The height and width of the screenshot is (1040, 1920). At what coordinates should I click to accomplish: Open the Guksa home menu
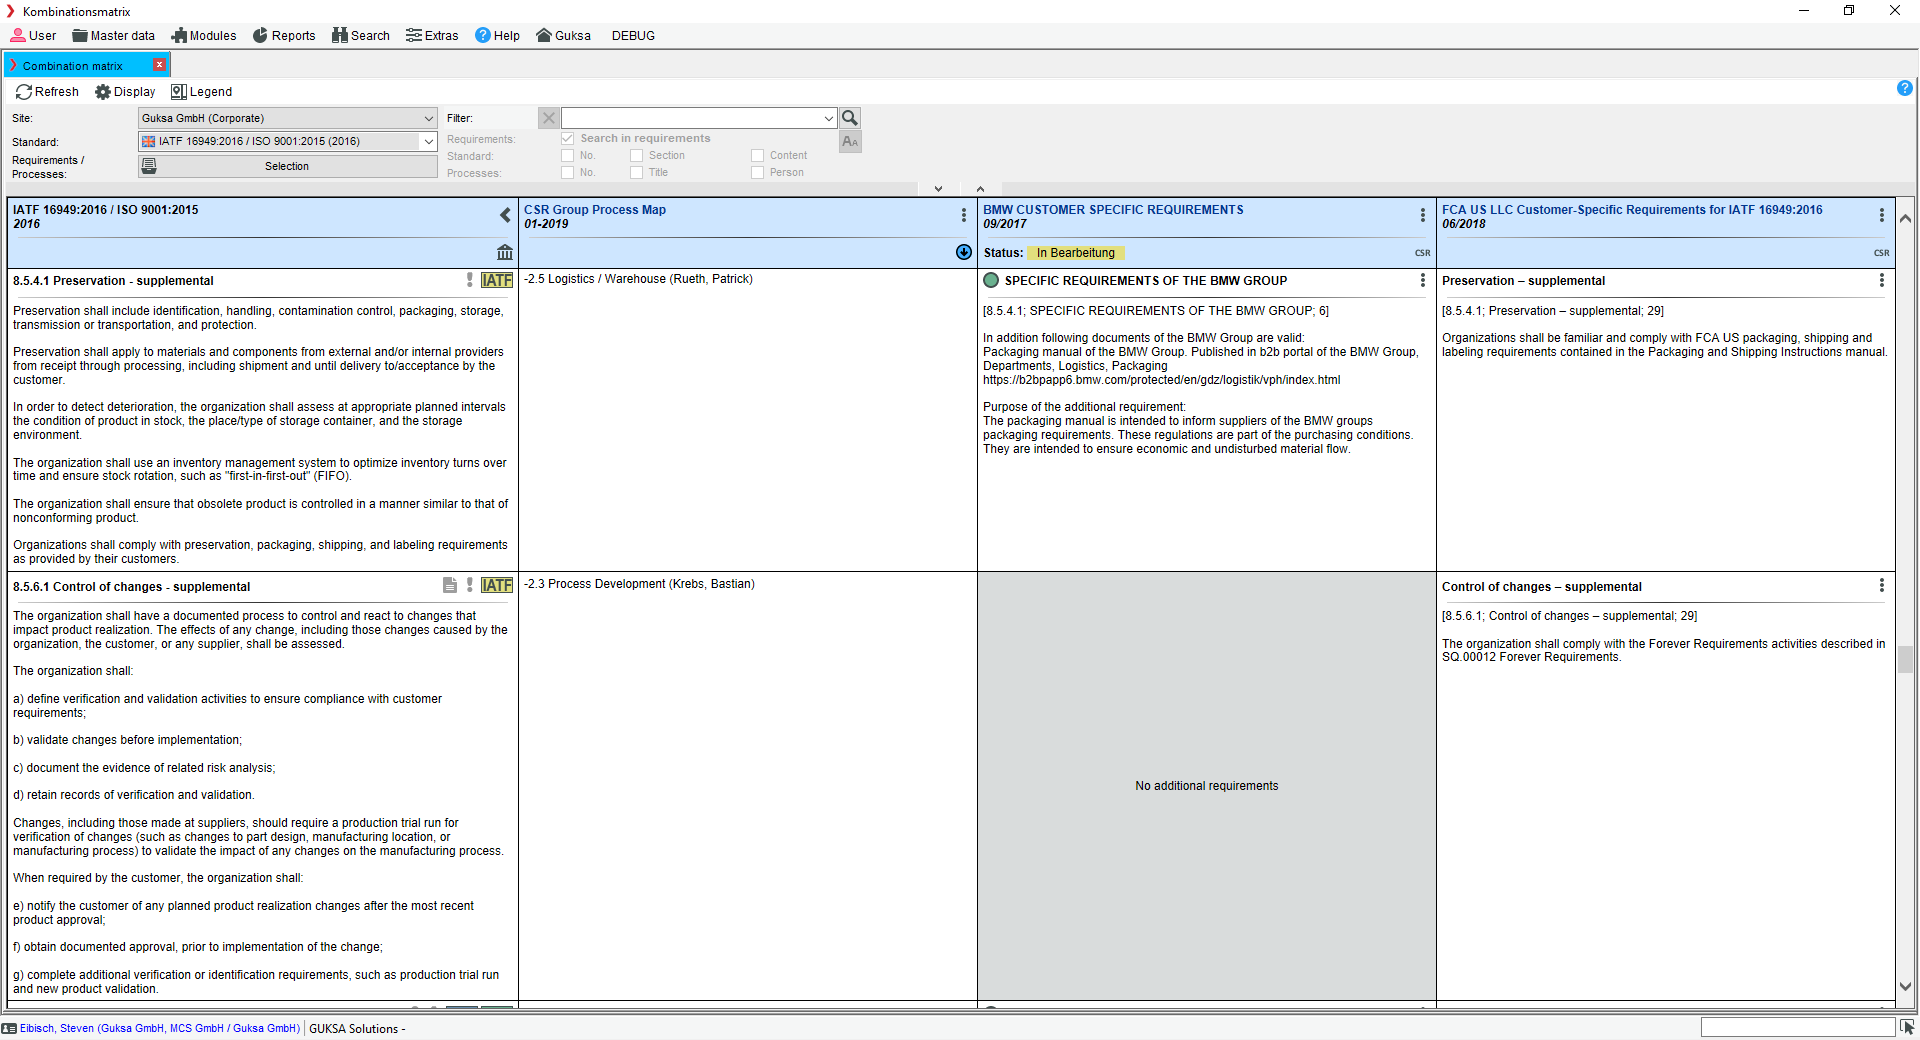point(563,36)
